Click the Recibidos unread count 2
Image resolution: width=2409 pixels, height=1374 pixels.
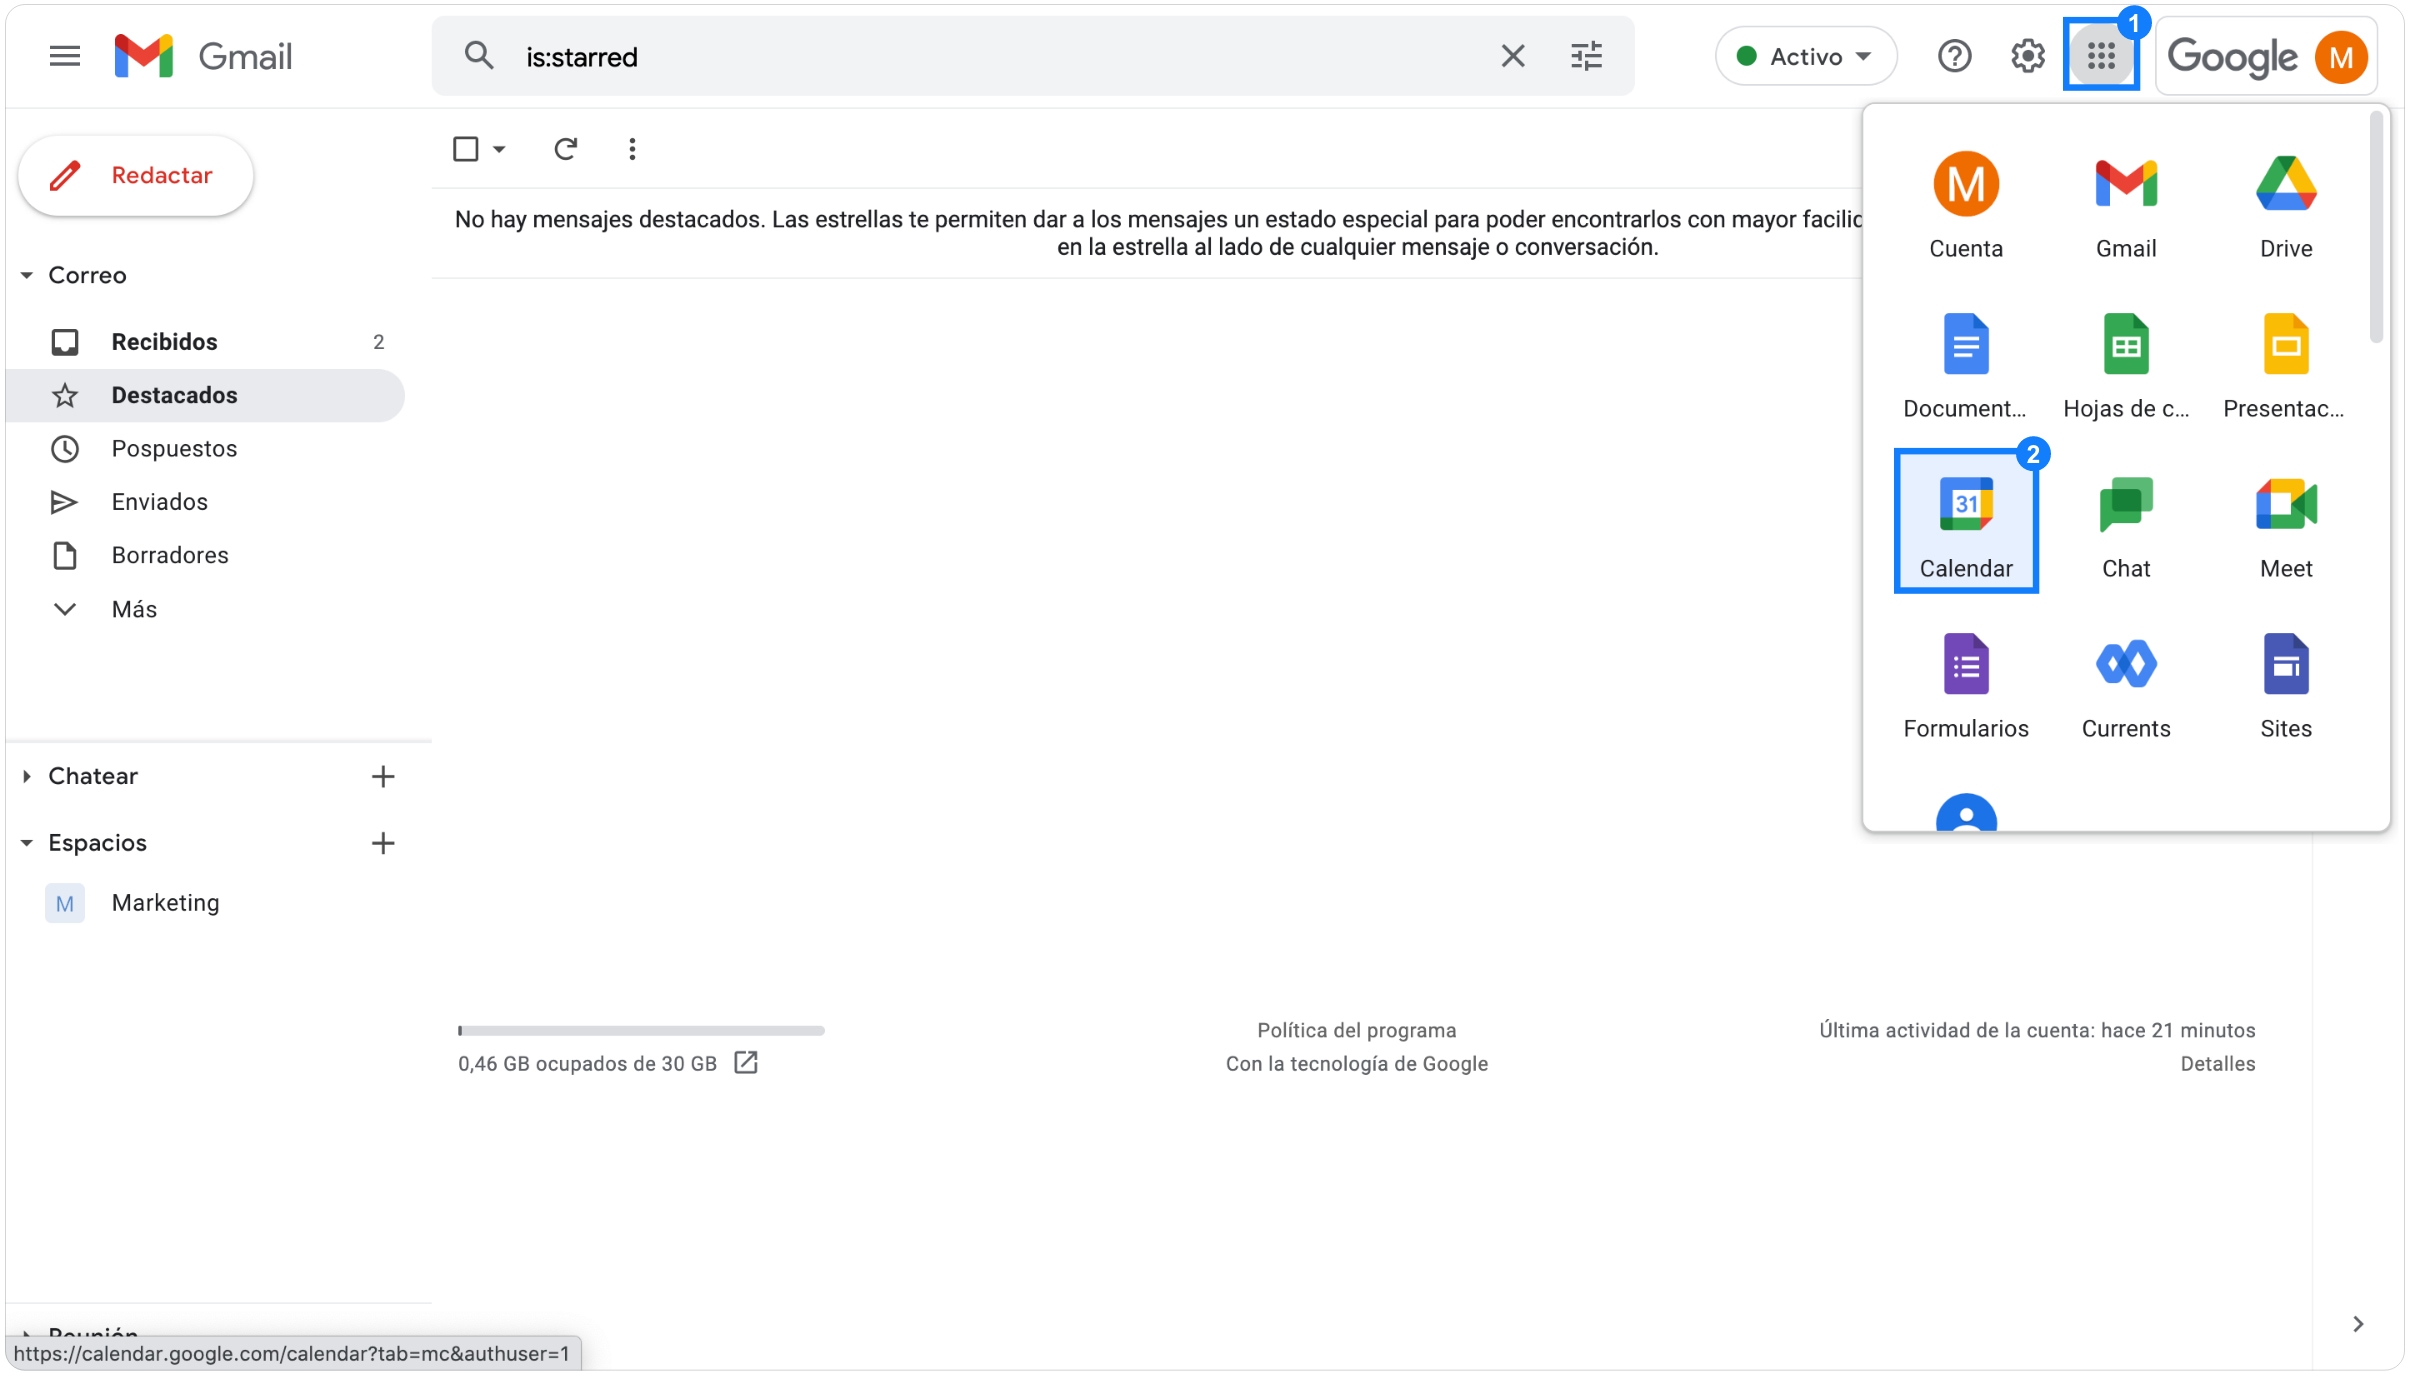coord(379,342)
